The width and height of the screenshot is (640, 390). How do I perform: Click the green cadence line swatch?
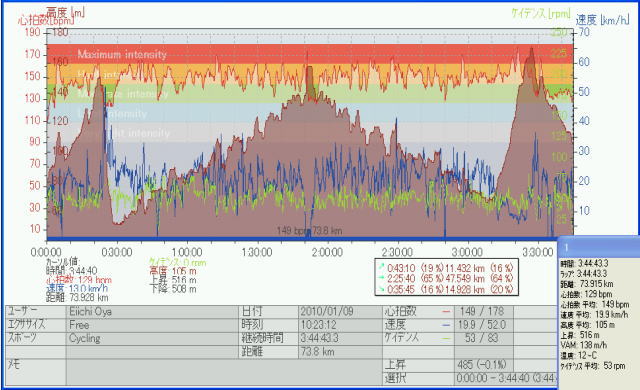pos(446,338)
